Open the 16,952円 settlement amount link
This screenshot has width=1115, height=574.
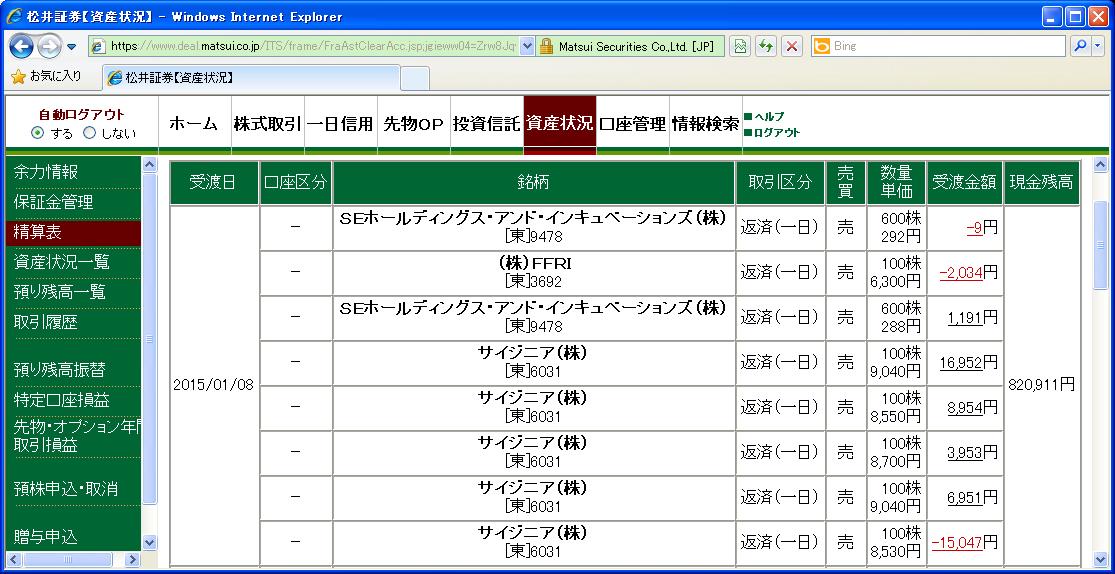pos(961,363)
